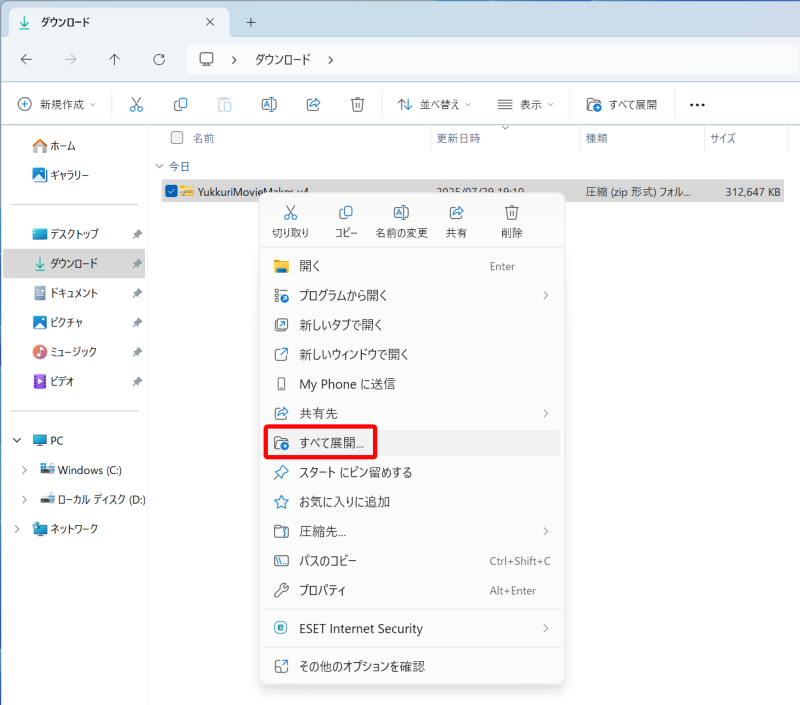Open the 新規作成 new item dropdown
The width and height of the screenshot is (800, 705).
tap(58, 105)
